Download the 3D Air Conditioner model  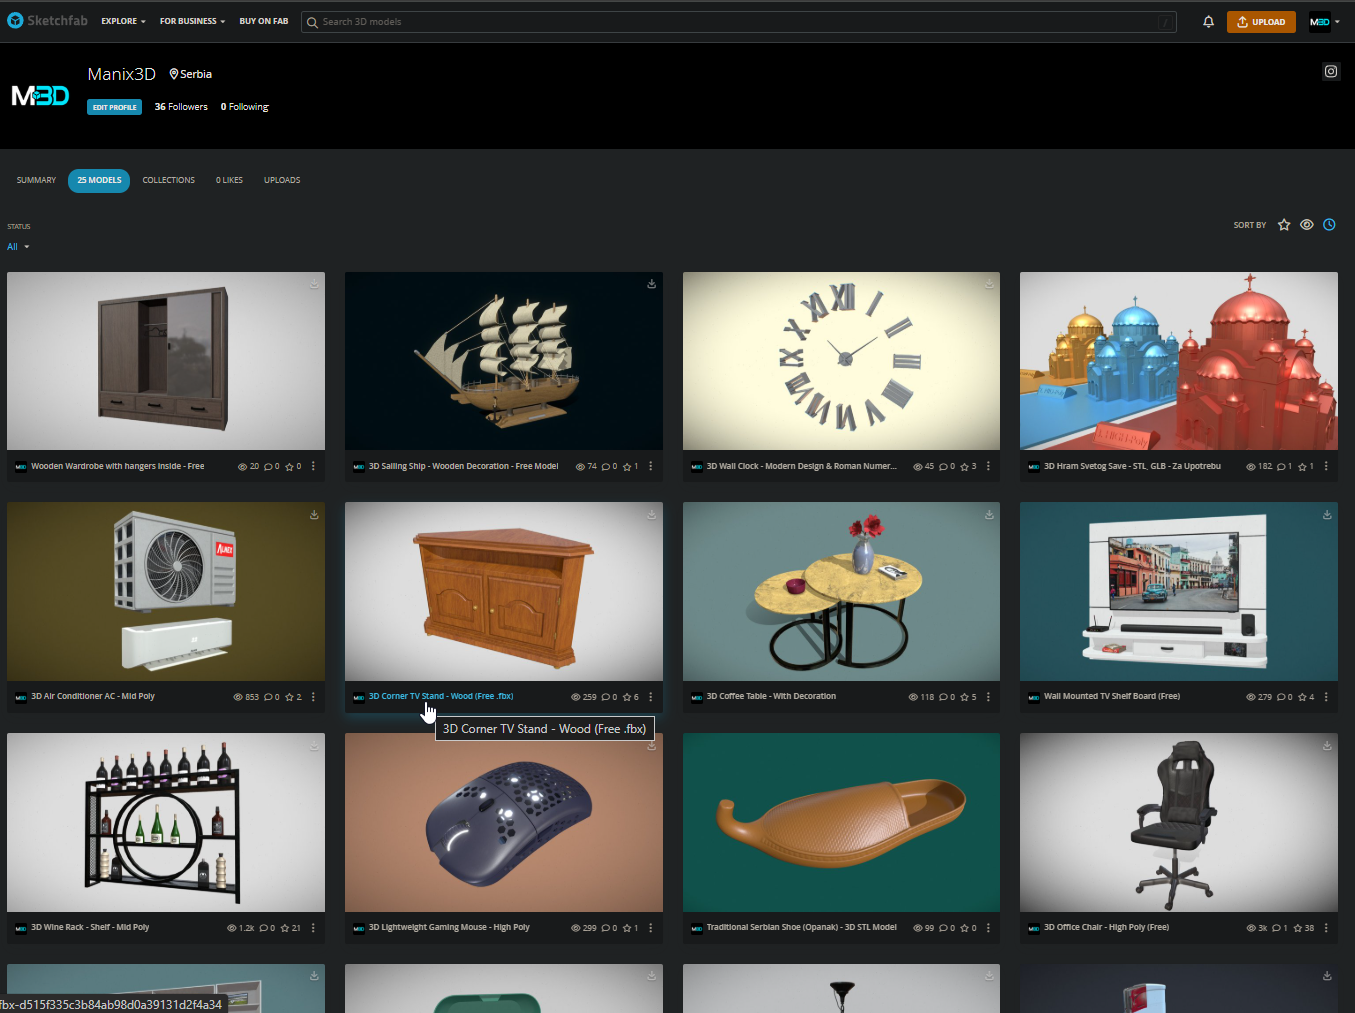pos(314,515)
